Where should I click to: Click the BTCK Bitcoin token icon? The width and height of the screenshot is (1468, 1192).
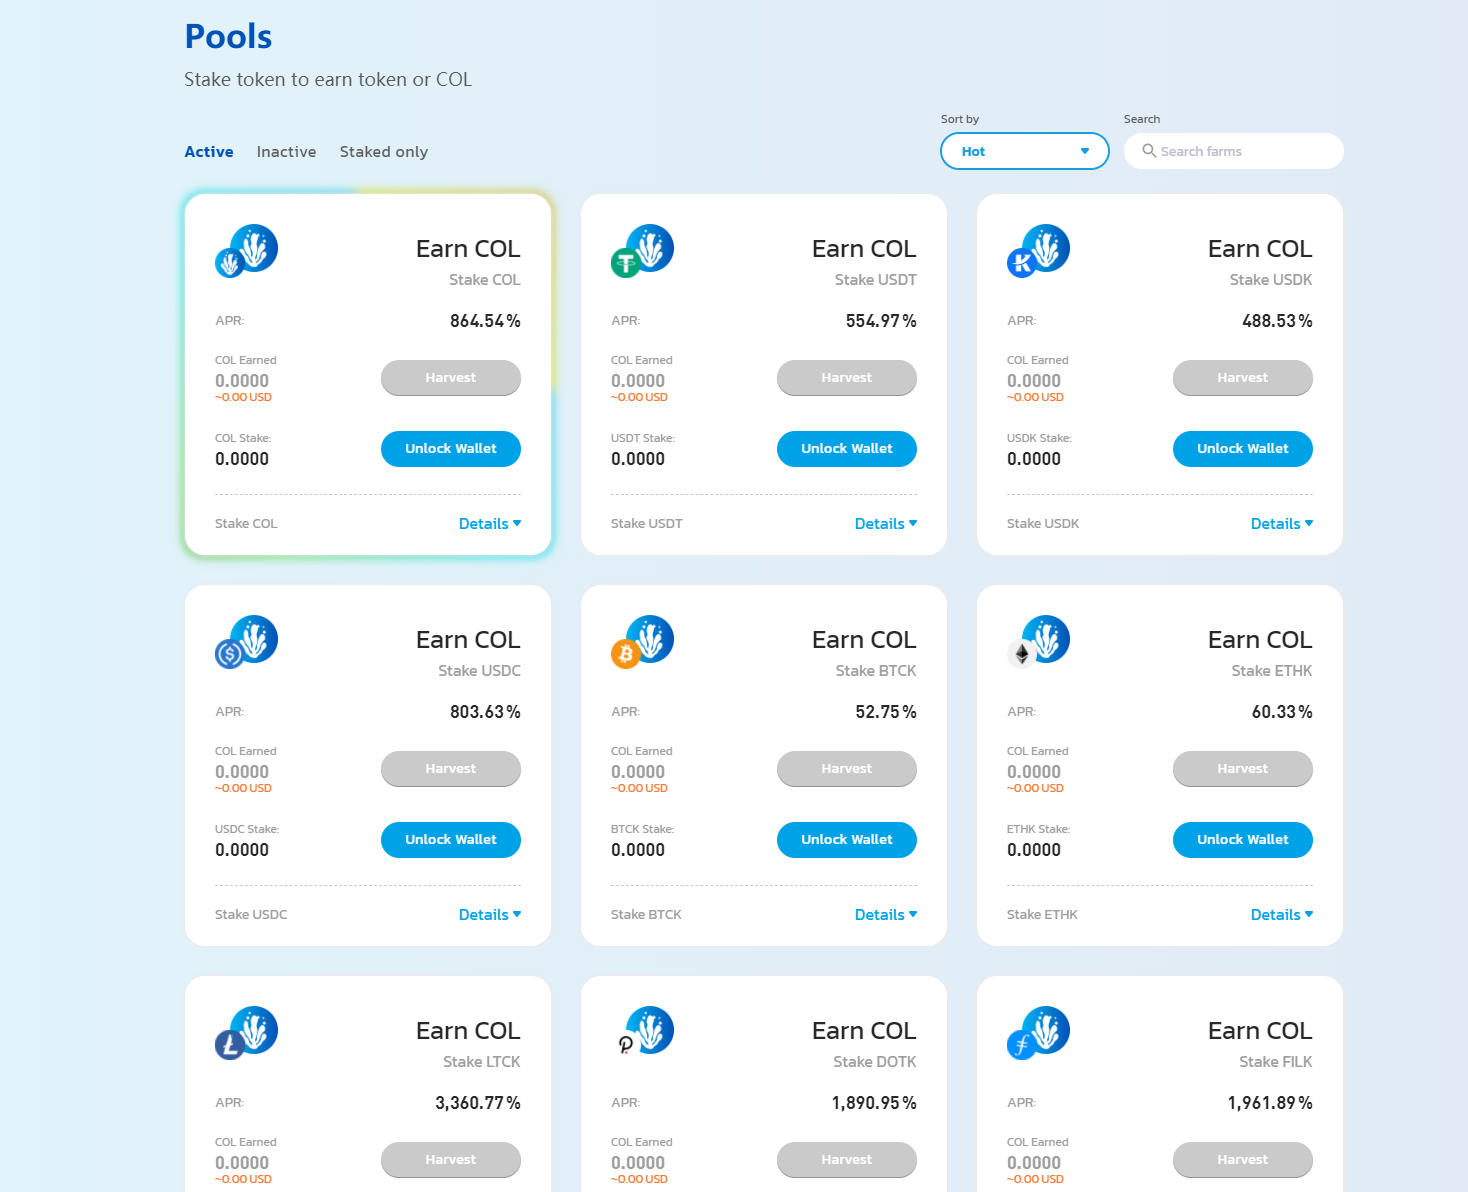click(x=626, y=654)
